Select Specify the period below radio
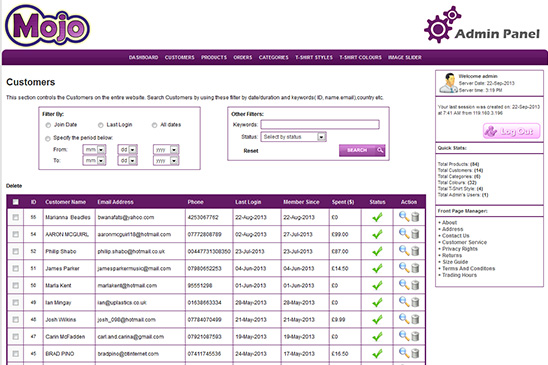 (x=48, y=138)
